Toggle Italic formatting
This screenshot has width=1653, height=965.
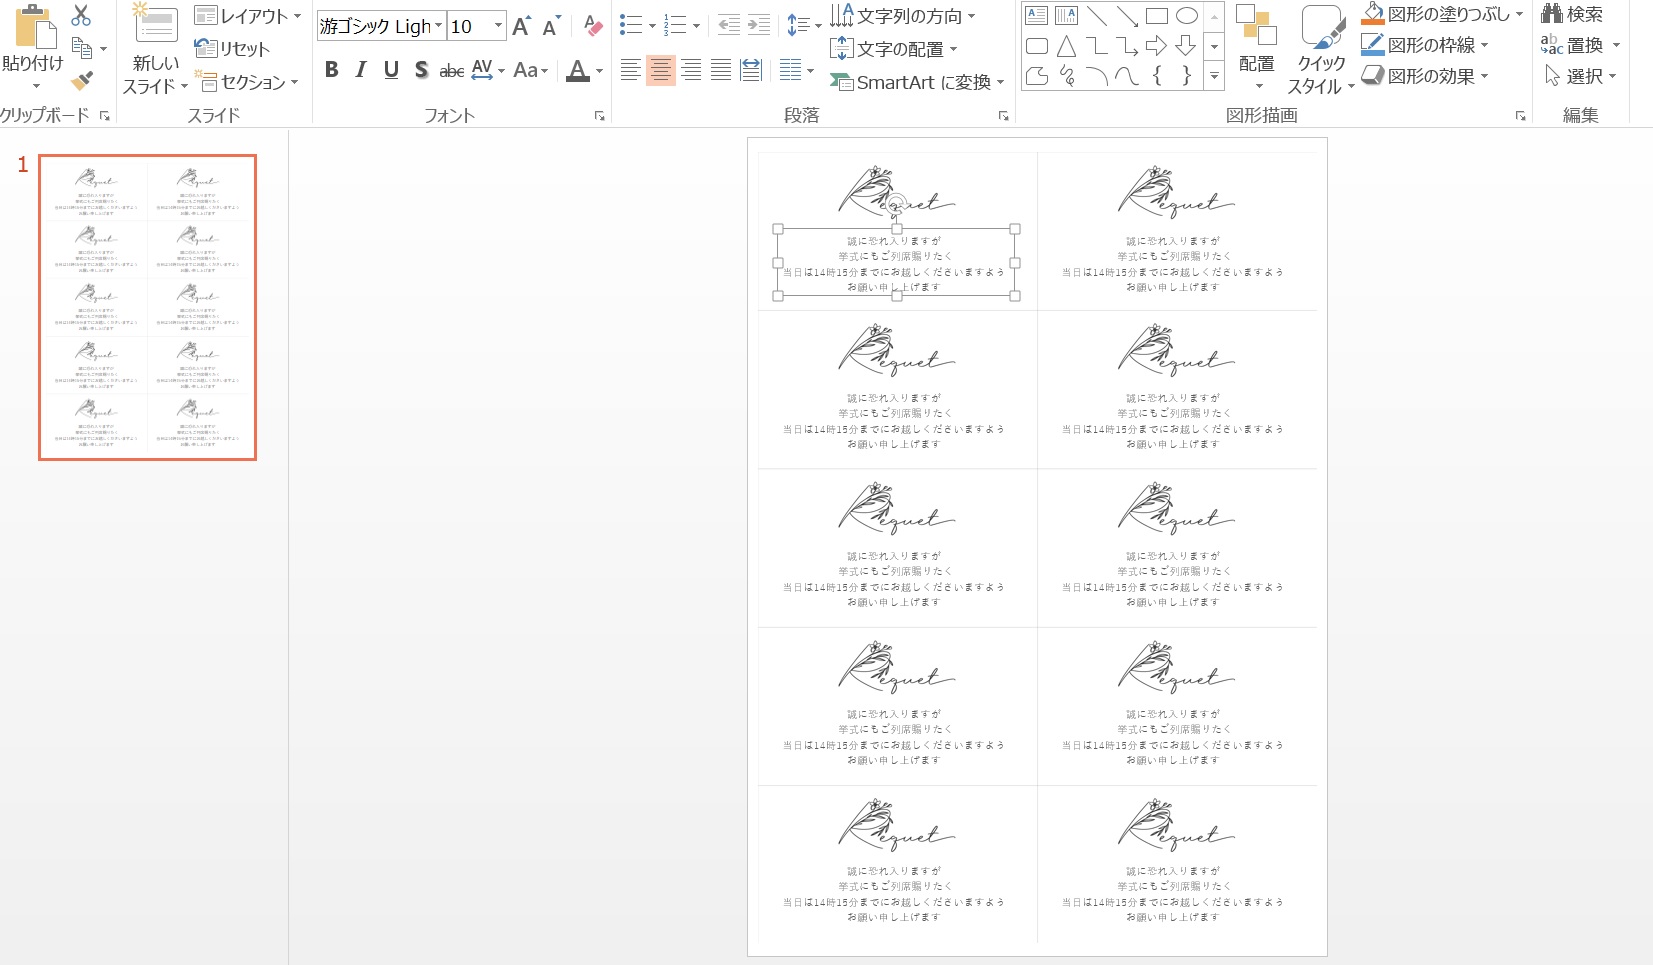tap(361, 70)
